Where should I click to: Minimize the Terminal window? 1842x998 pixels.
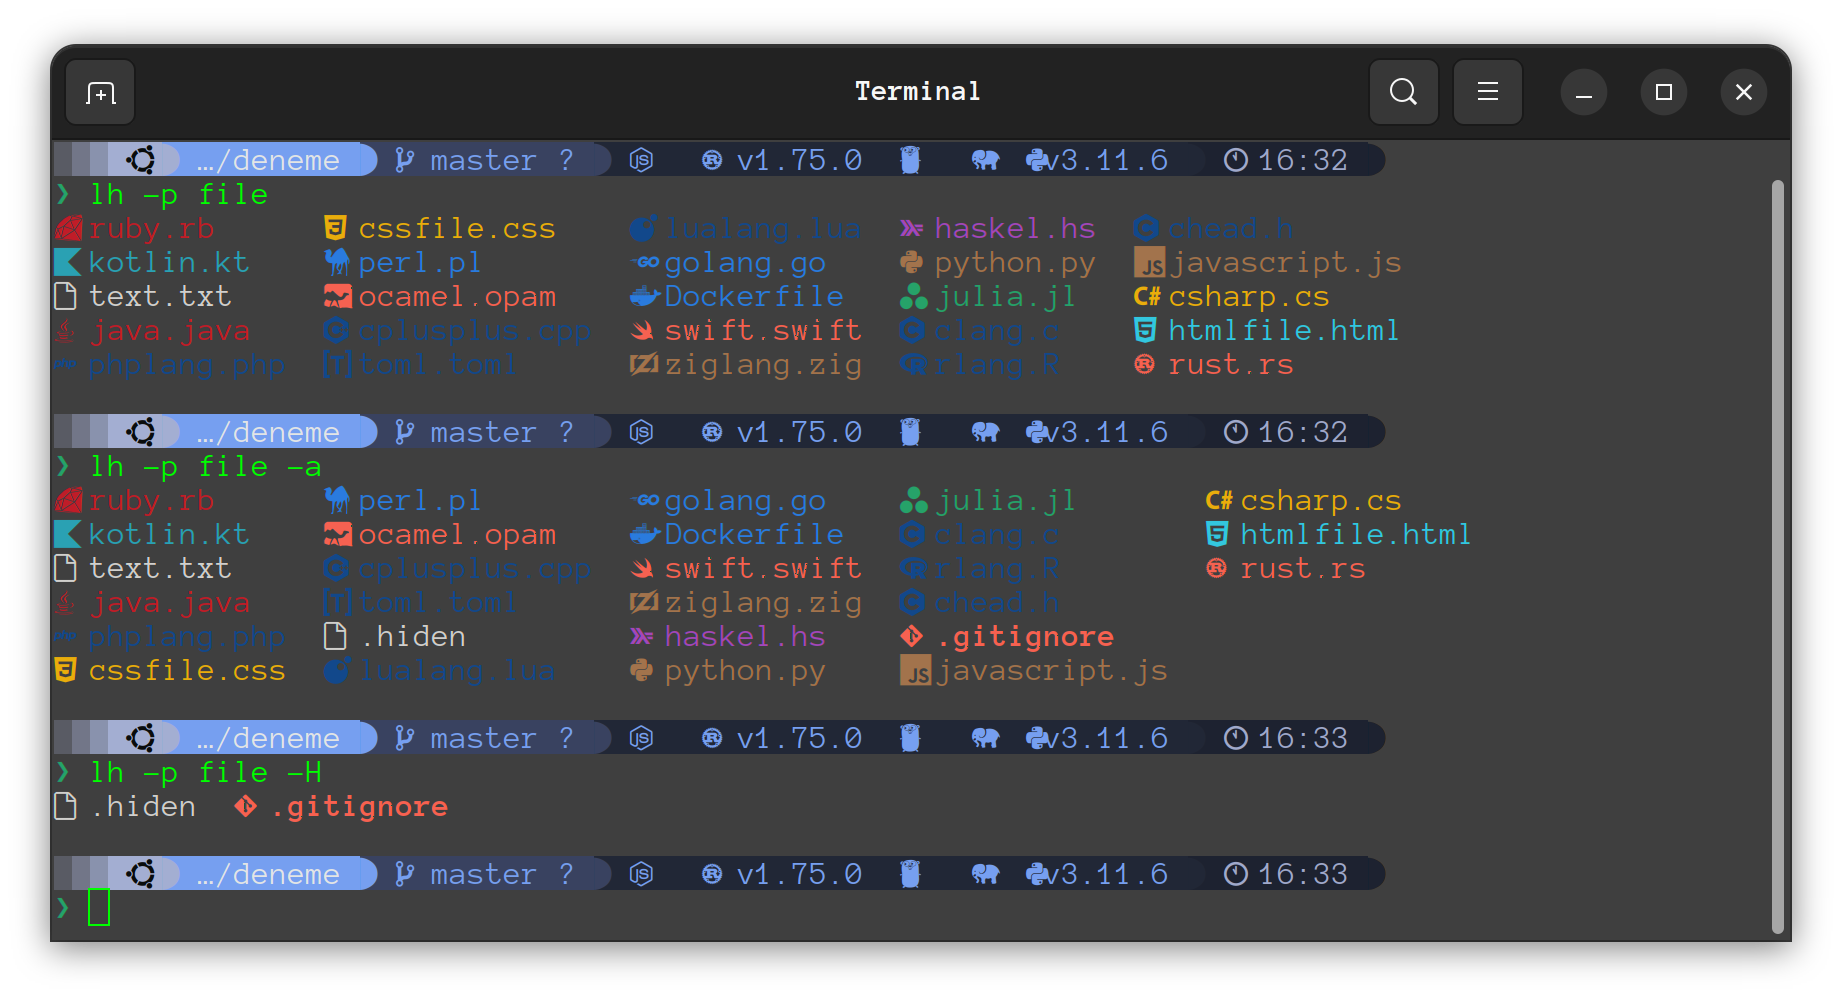click(1584, 93)
